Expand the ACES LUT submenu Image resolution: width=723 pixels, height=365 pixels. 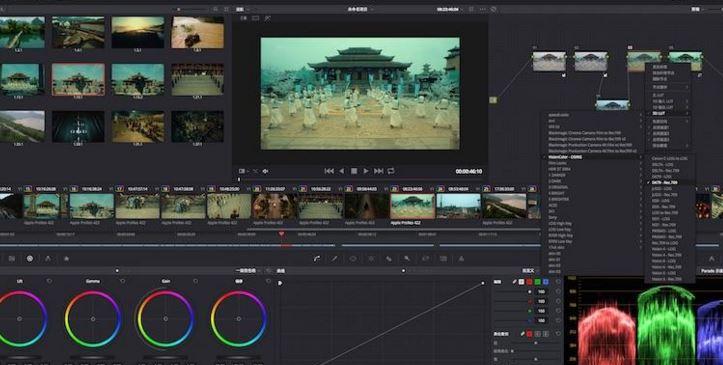click(593, 205)
